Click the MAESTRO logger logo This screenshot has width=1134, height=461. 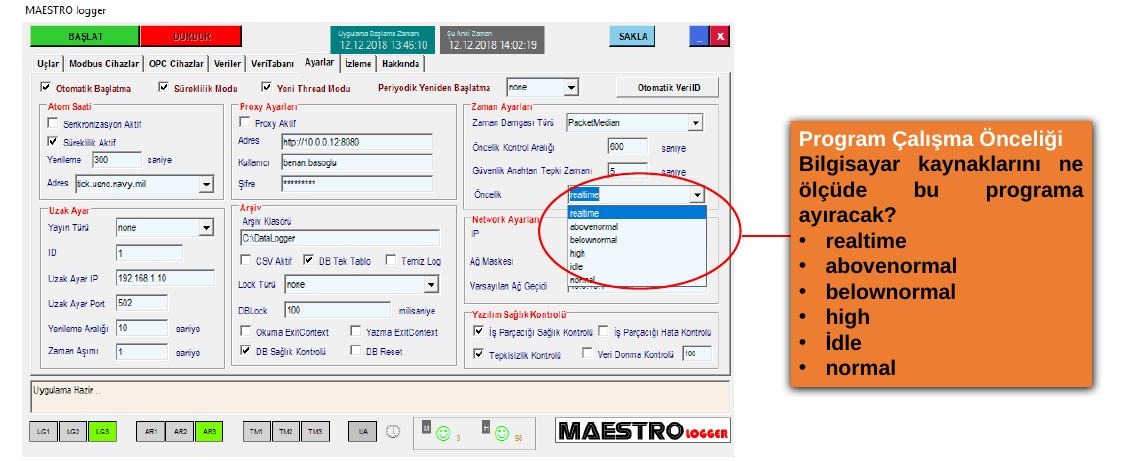[643, 431]
